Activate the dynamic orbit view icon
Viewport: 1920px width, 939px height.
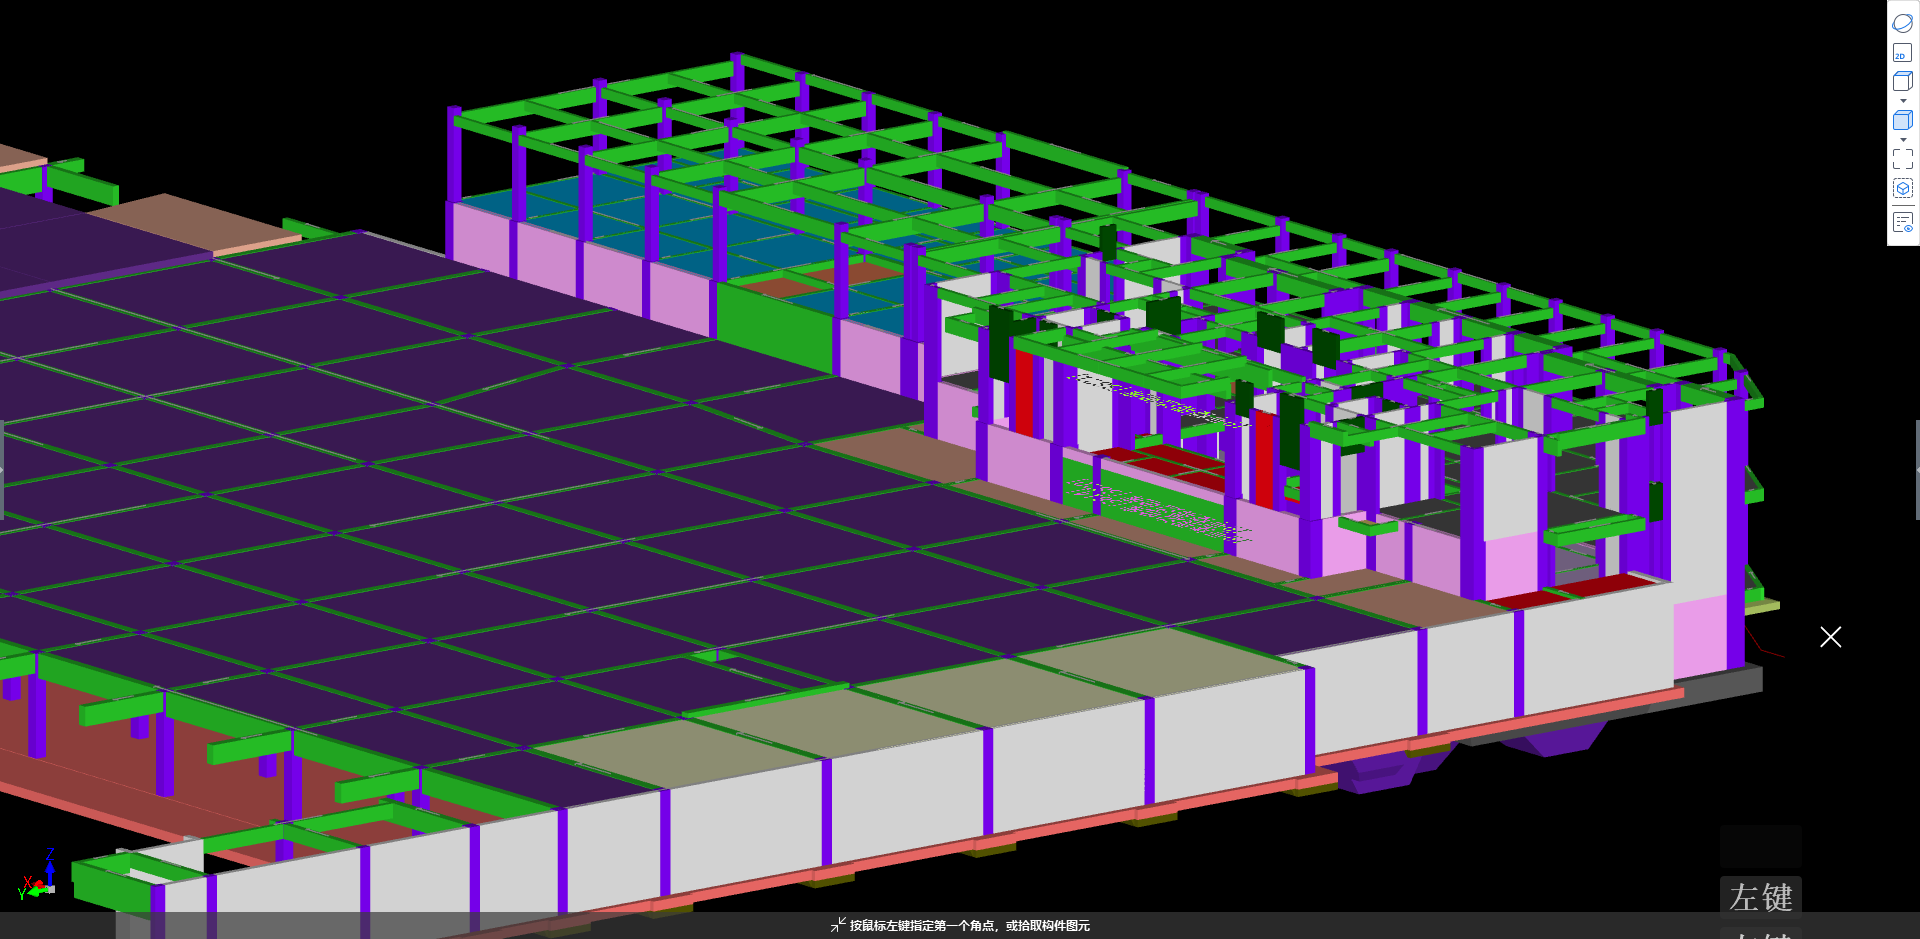coord(1902,23)
